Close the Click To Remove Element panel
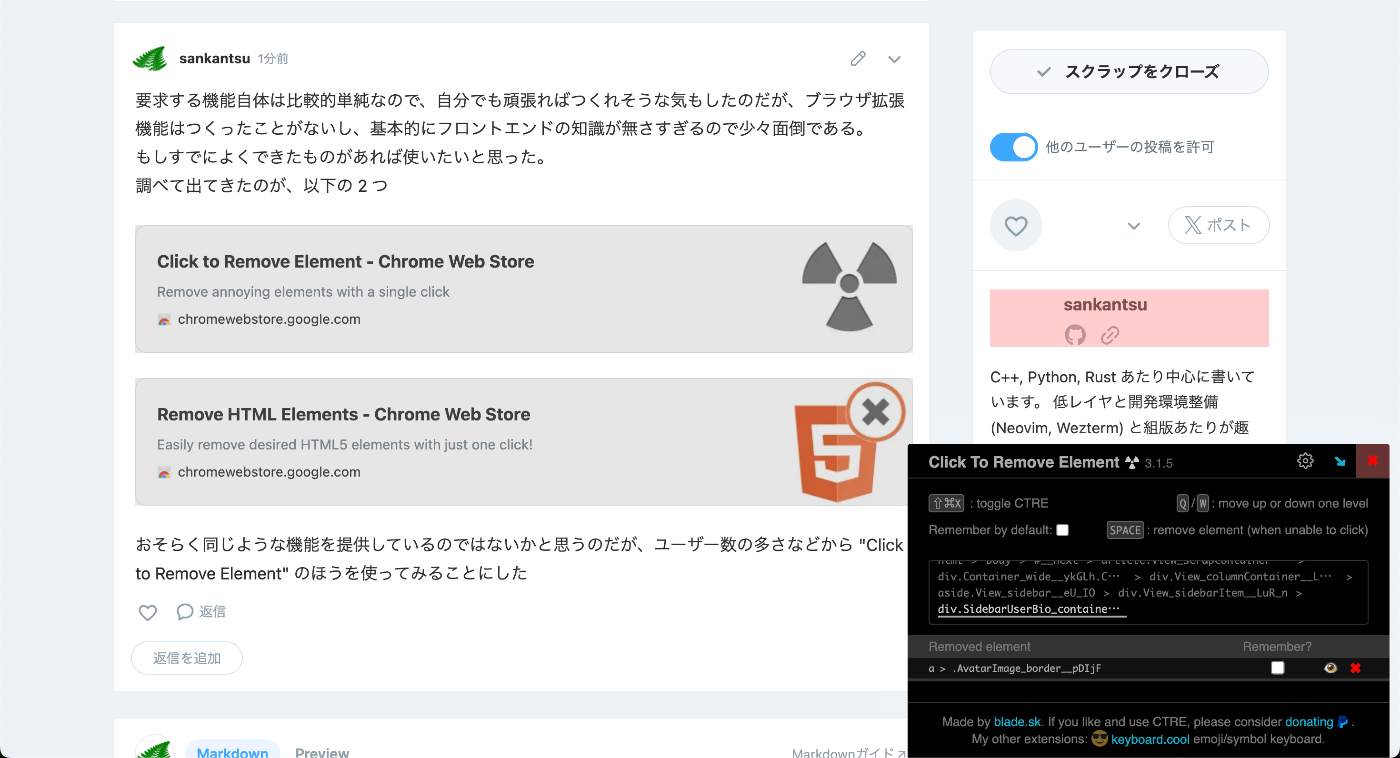This screenshot has width=1400, height=758. (x=1372, y=461)
